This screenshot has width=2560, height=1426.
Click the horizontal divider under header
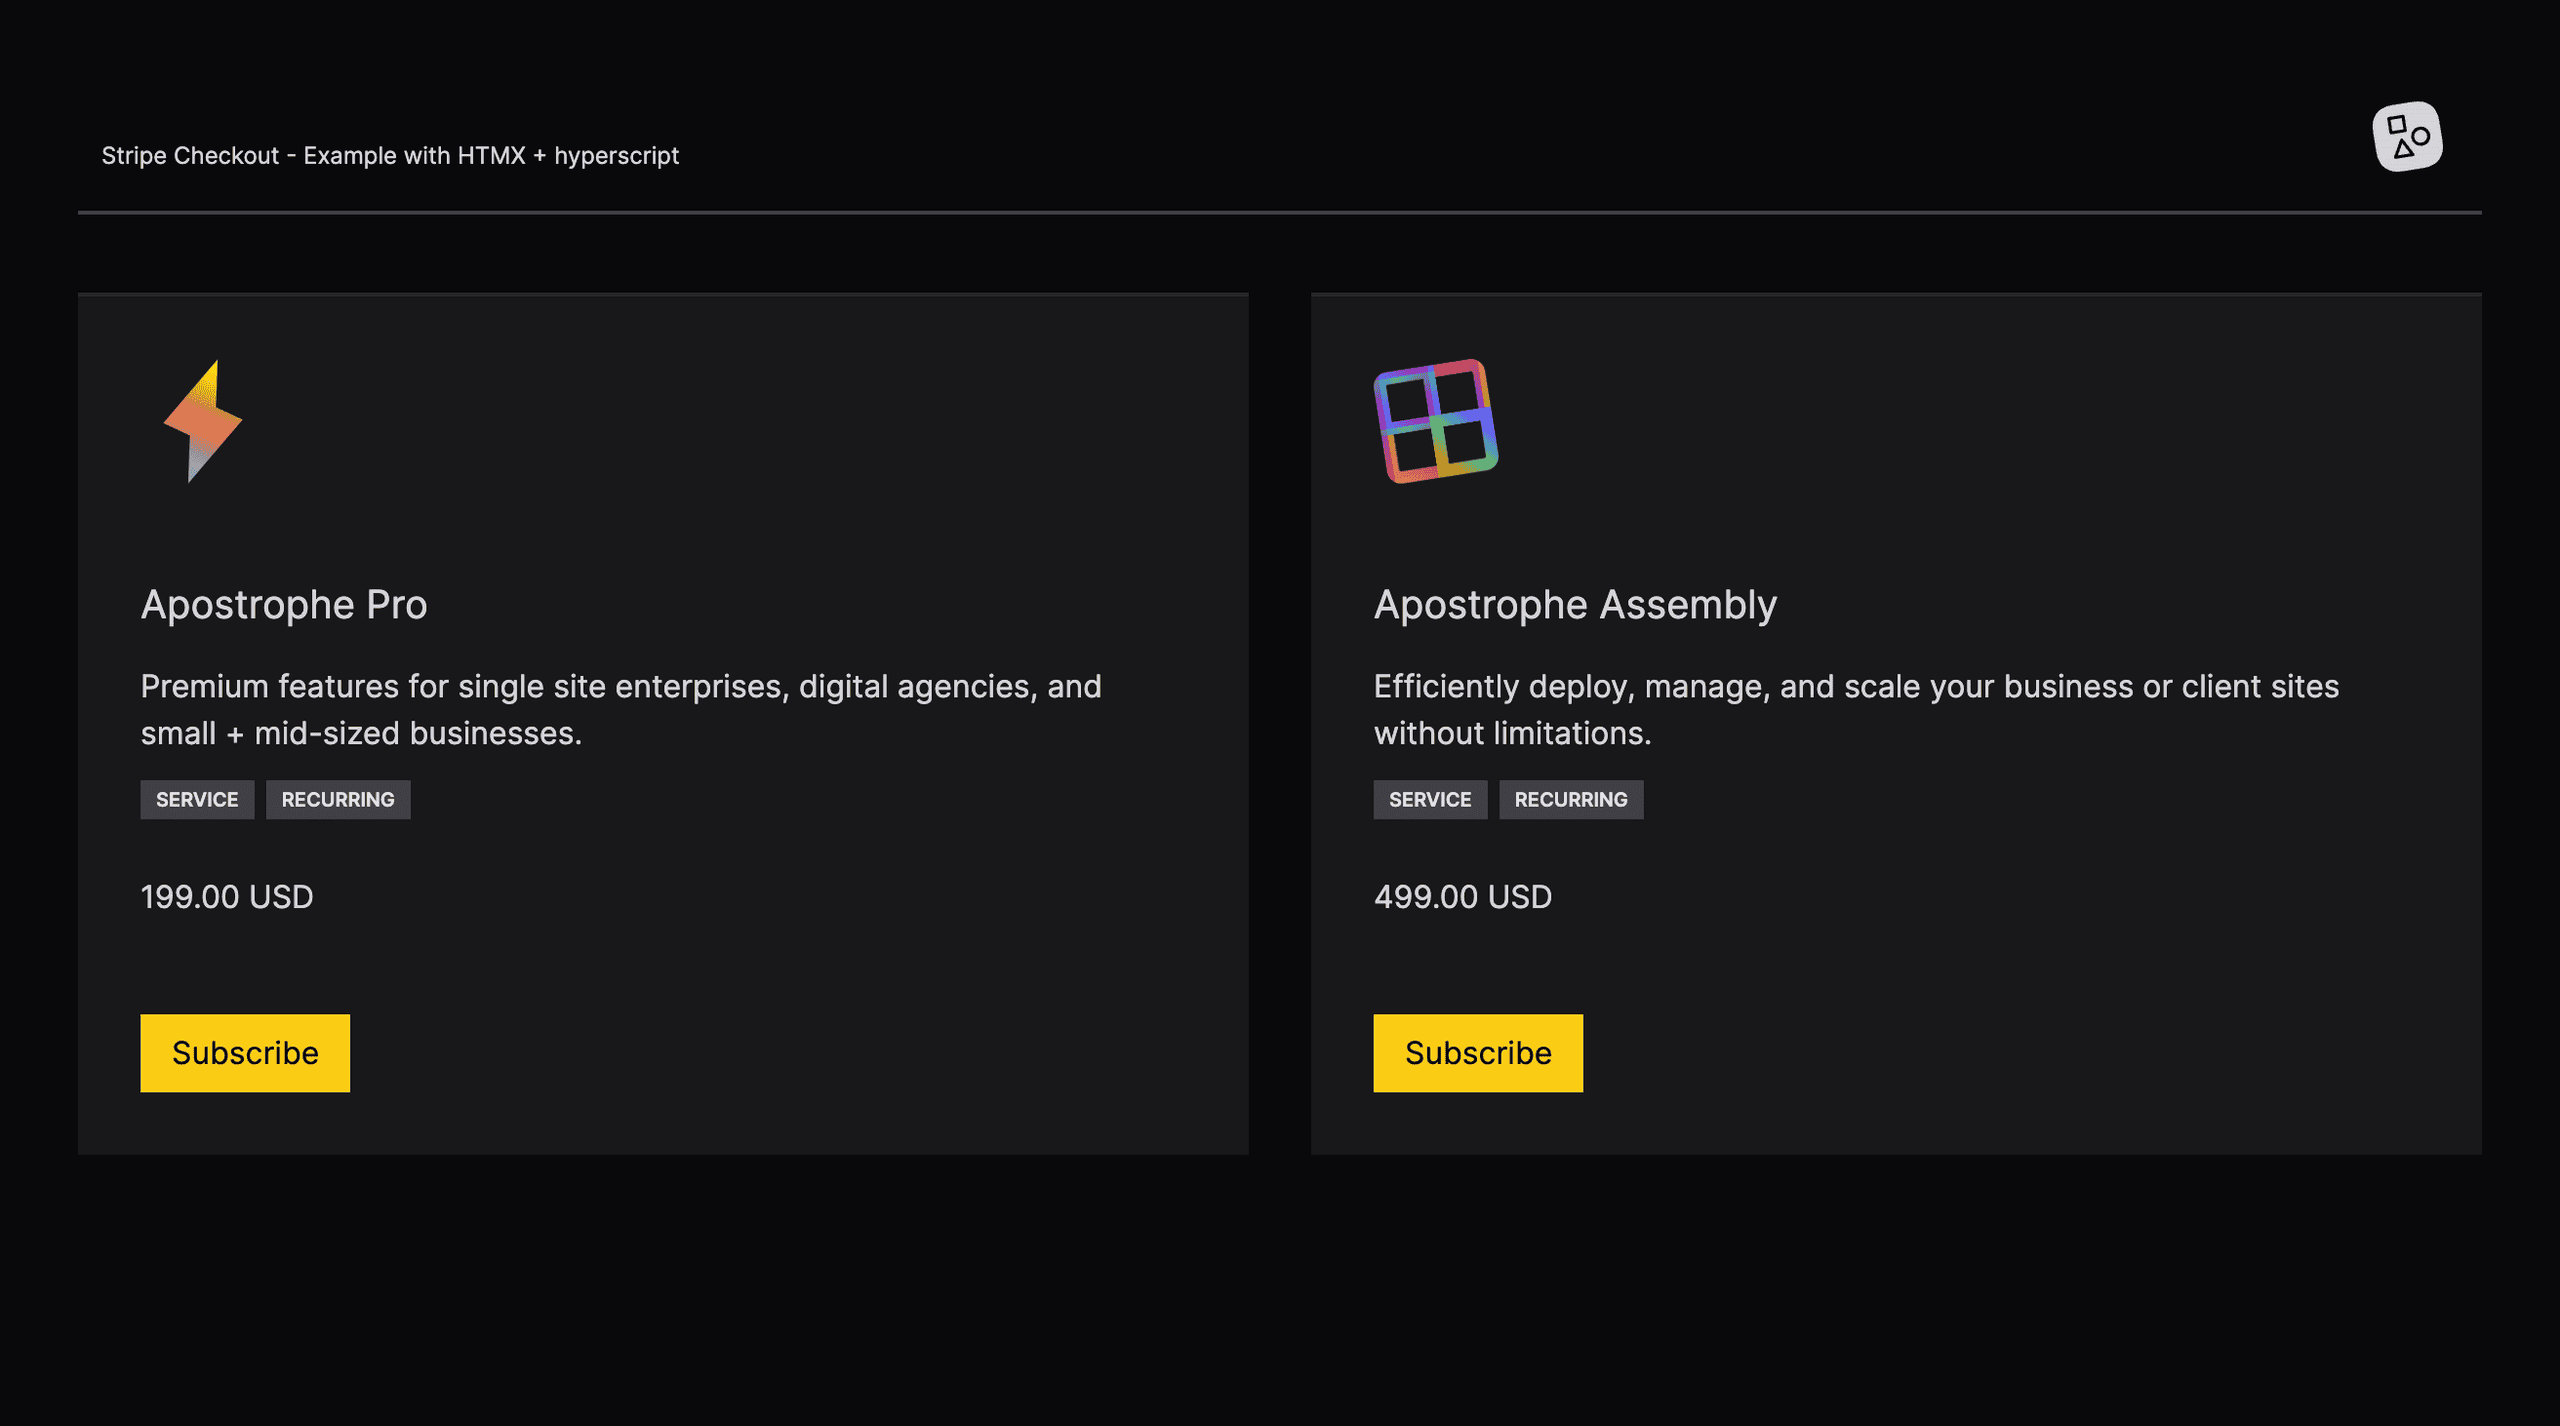point(1280,212)
